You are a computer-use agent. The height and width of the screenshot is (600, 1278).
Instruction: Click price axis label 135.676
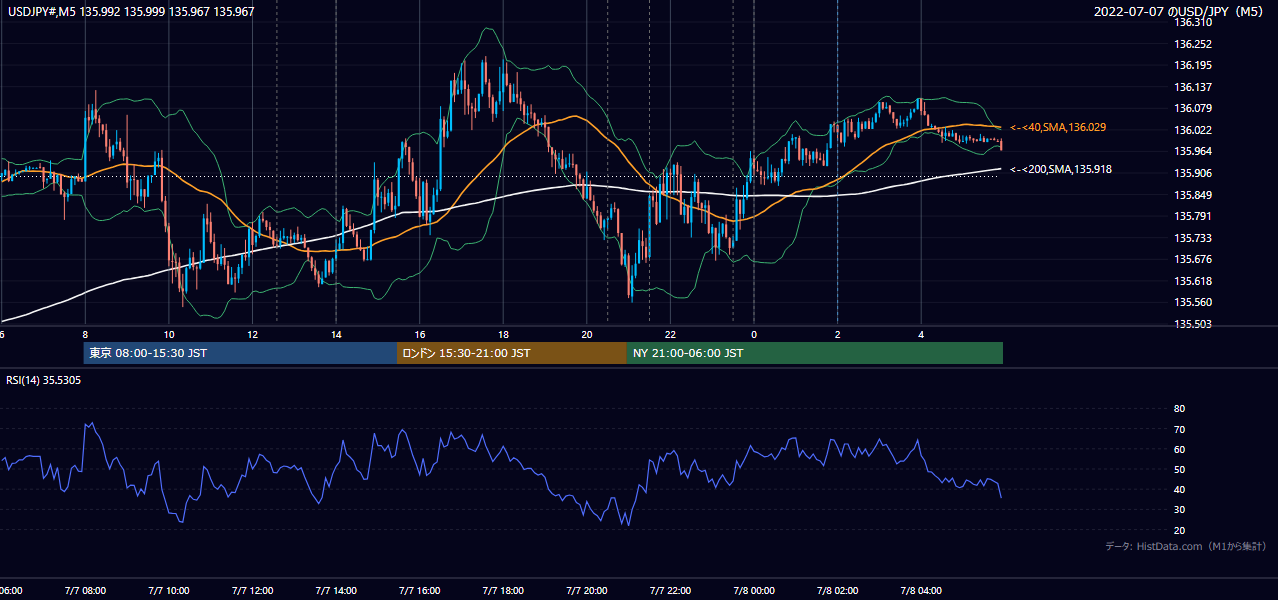tap(1194, 259)
